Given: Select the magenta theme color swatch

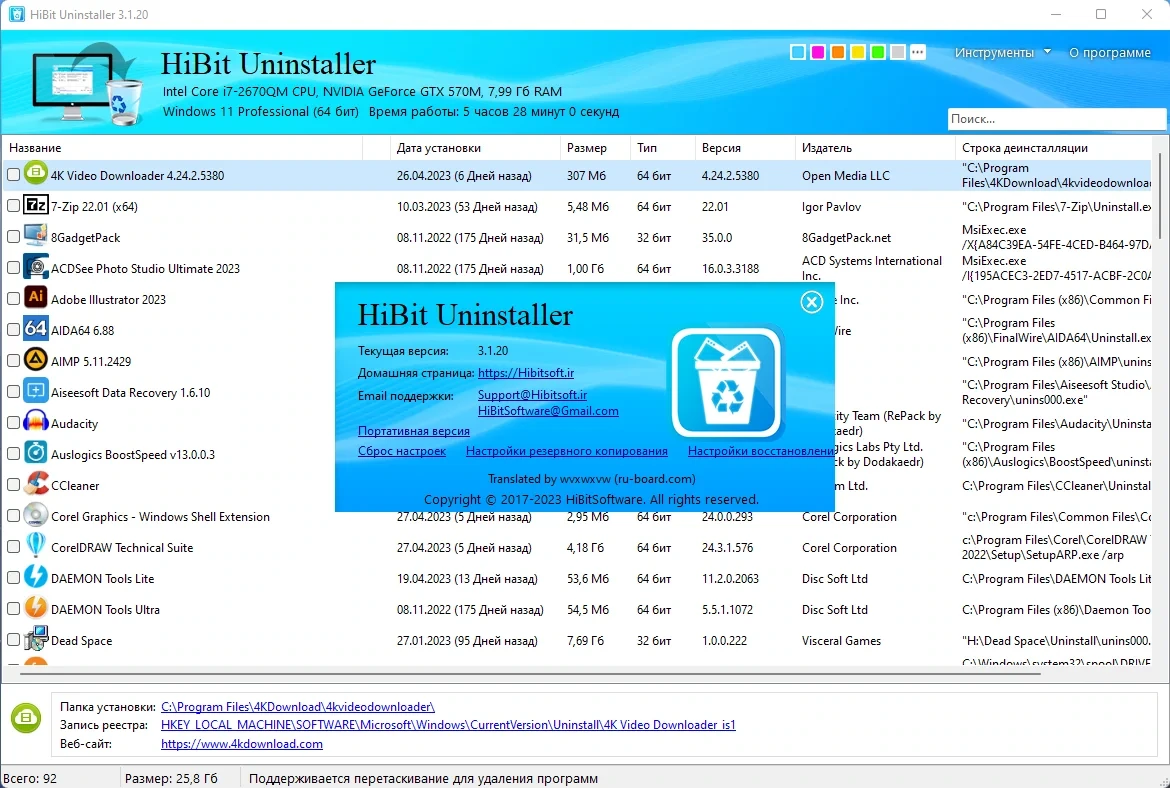Looking at the screenshot, I should (x=818, y=52).
